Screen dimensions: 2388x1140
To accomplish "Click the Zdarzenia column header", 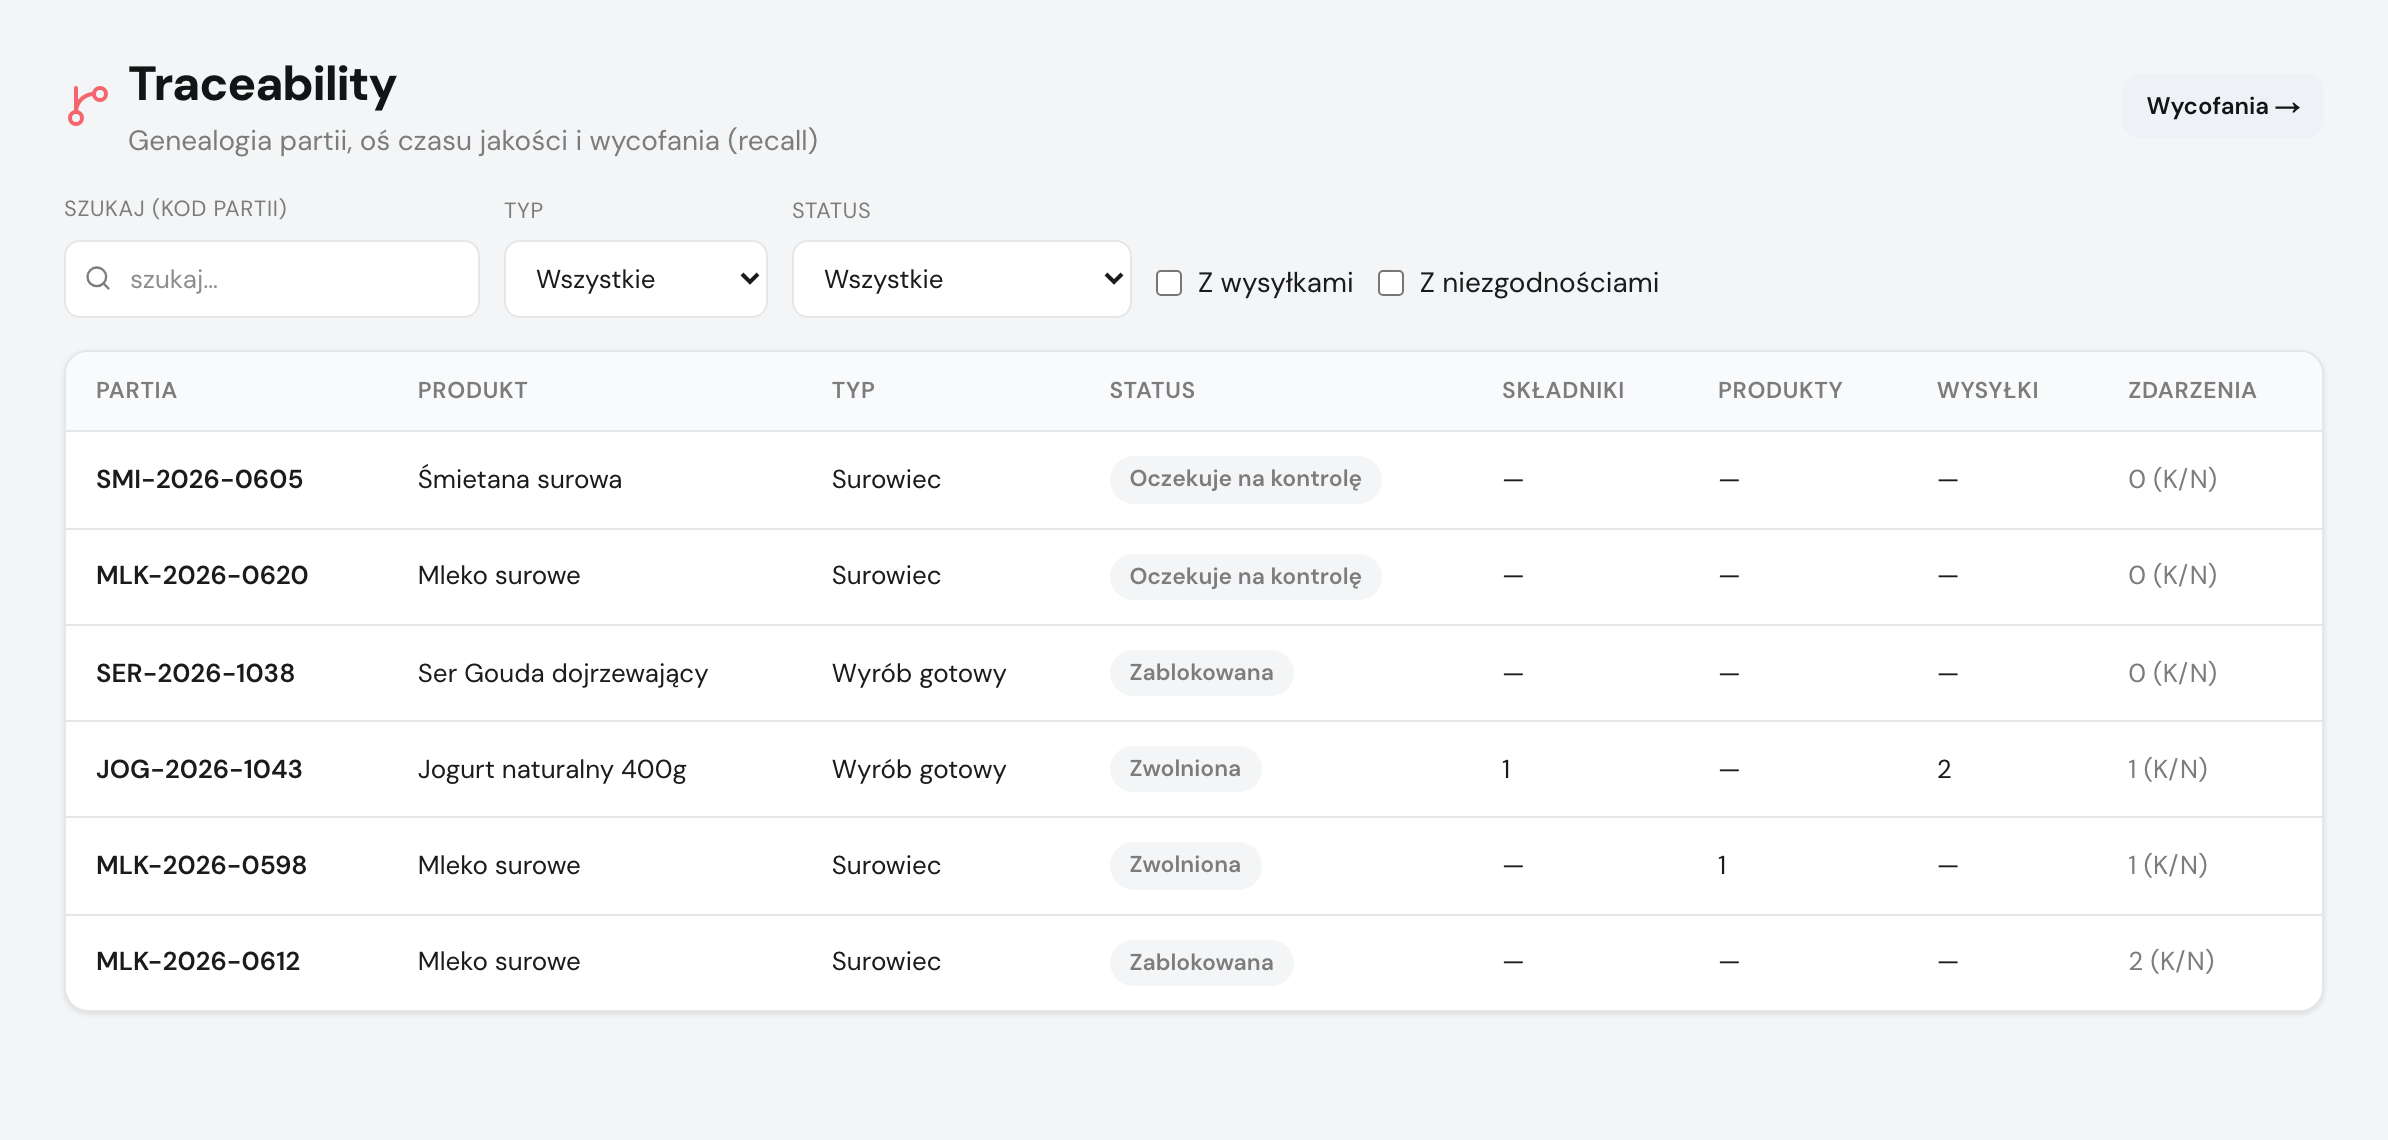I will (x=2192, y=390).
